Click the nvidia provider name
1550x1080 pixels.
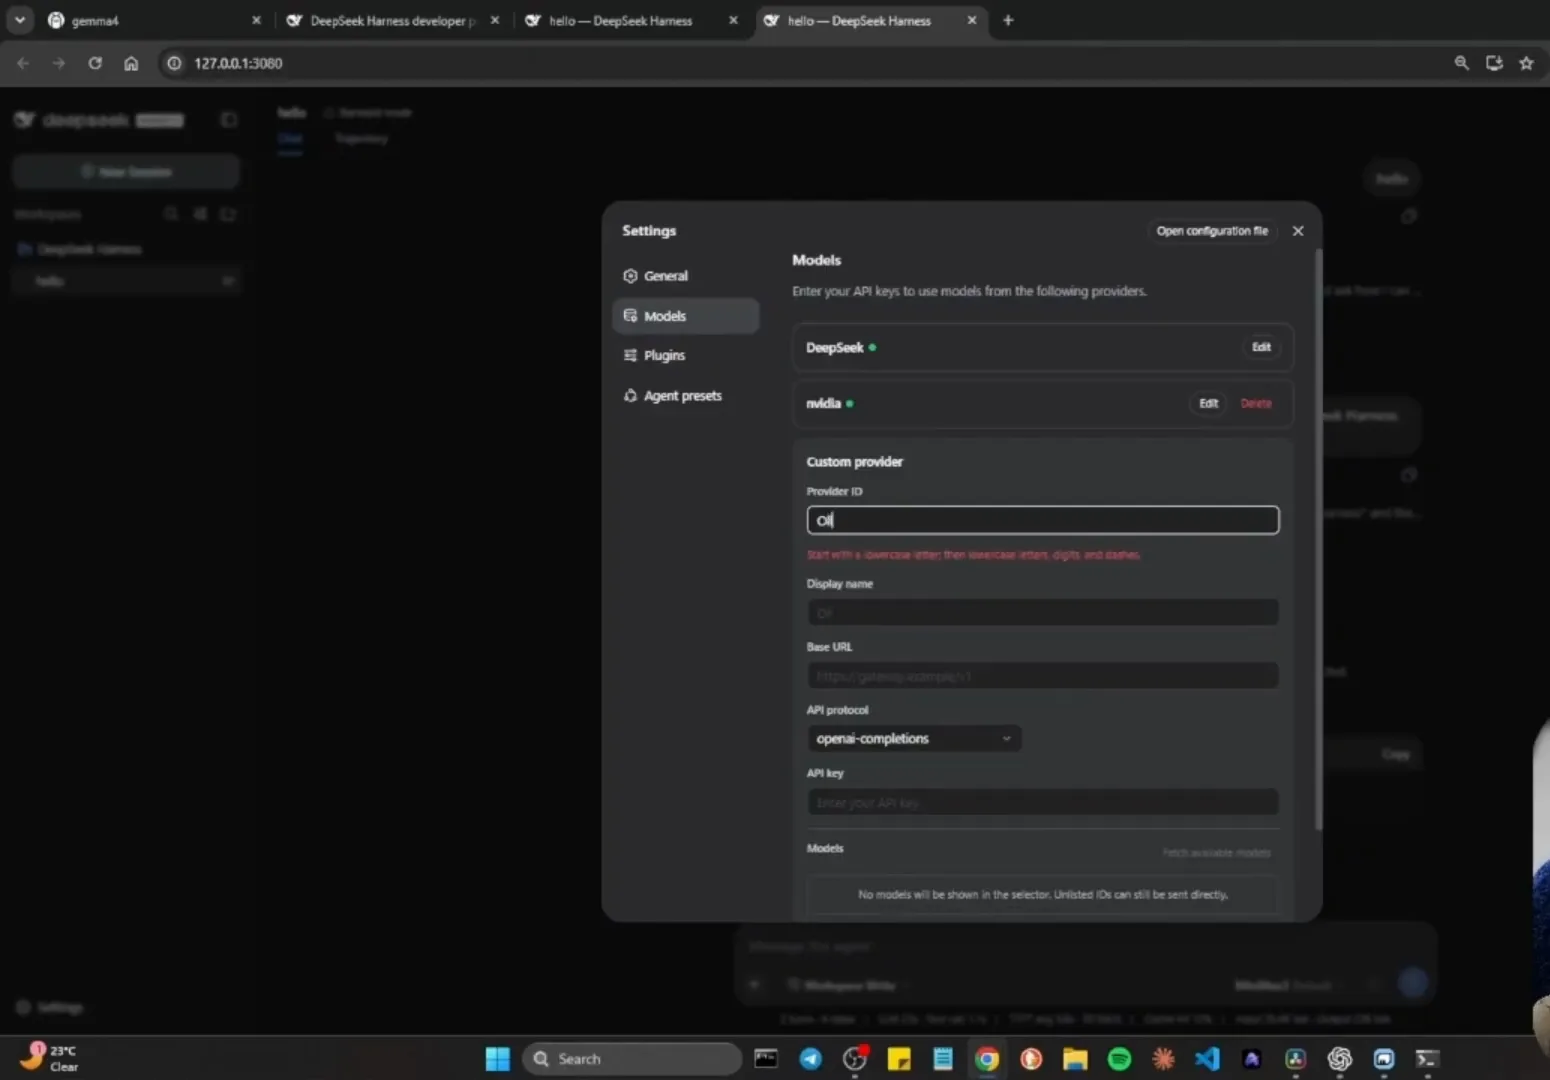pos(823,404)
